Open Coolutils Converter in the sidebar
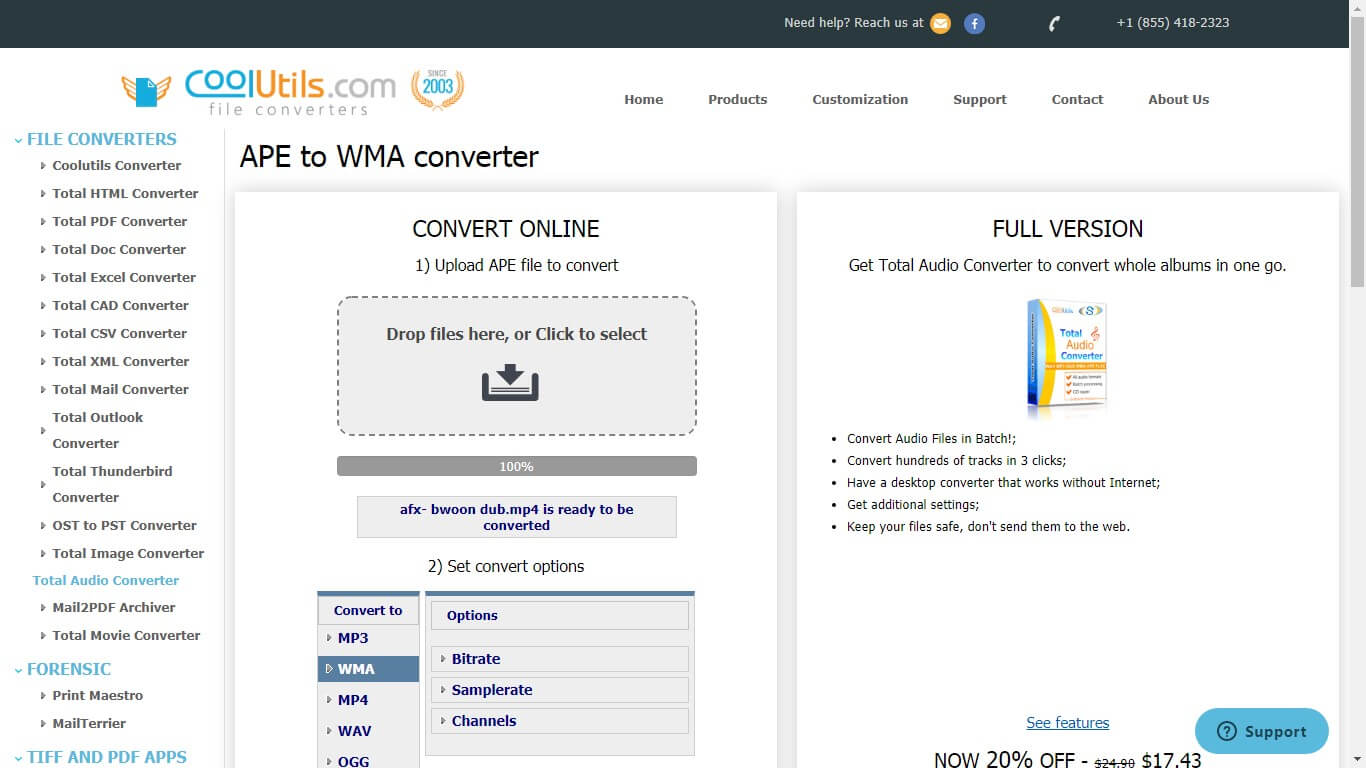 117,166
